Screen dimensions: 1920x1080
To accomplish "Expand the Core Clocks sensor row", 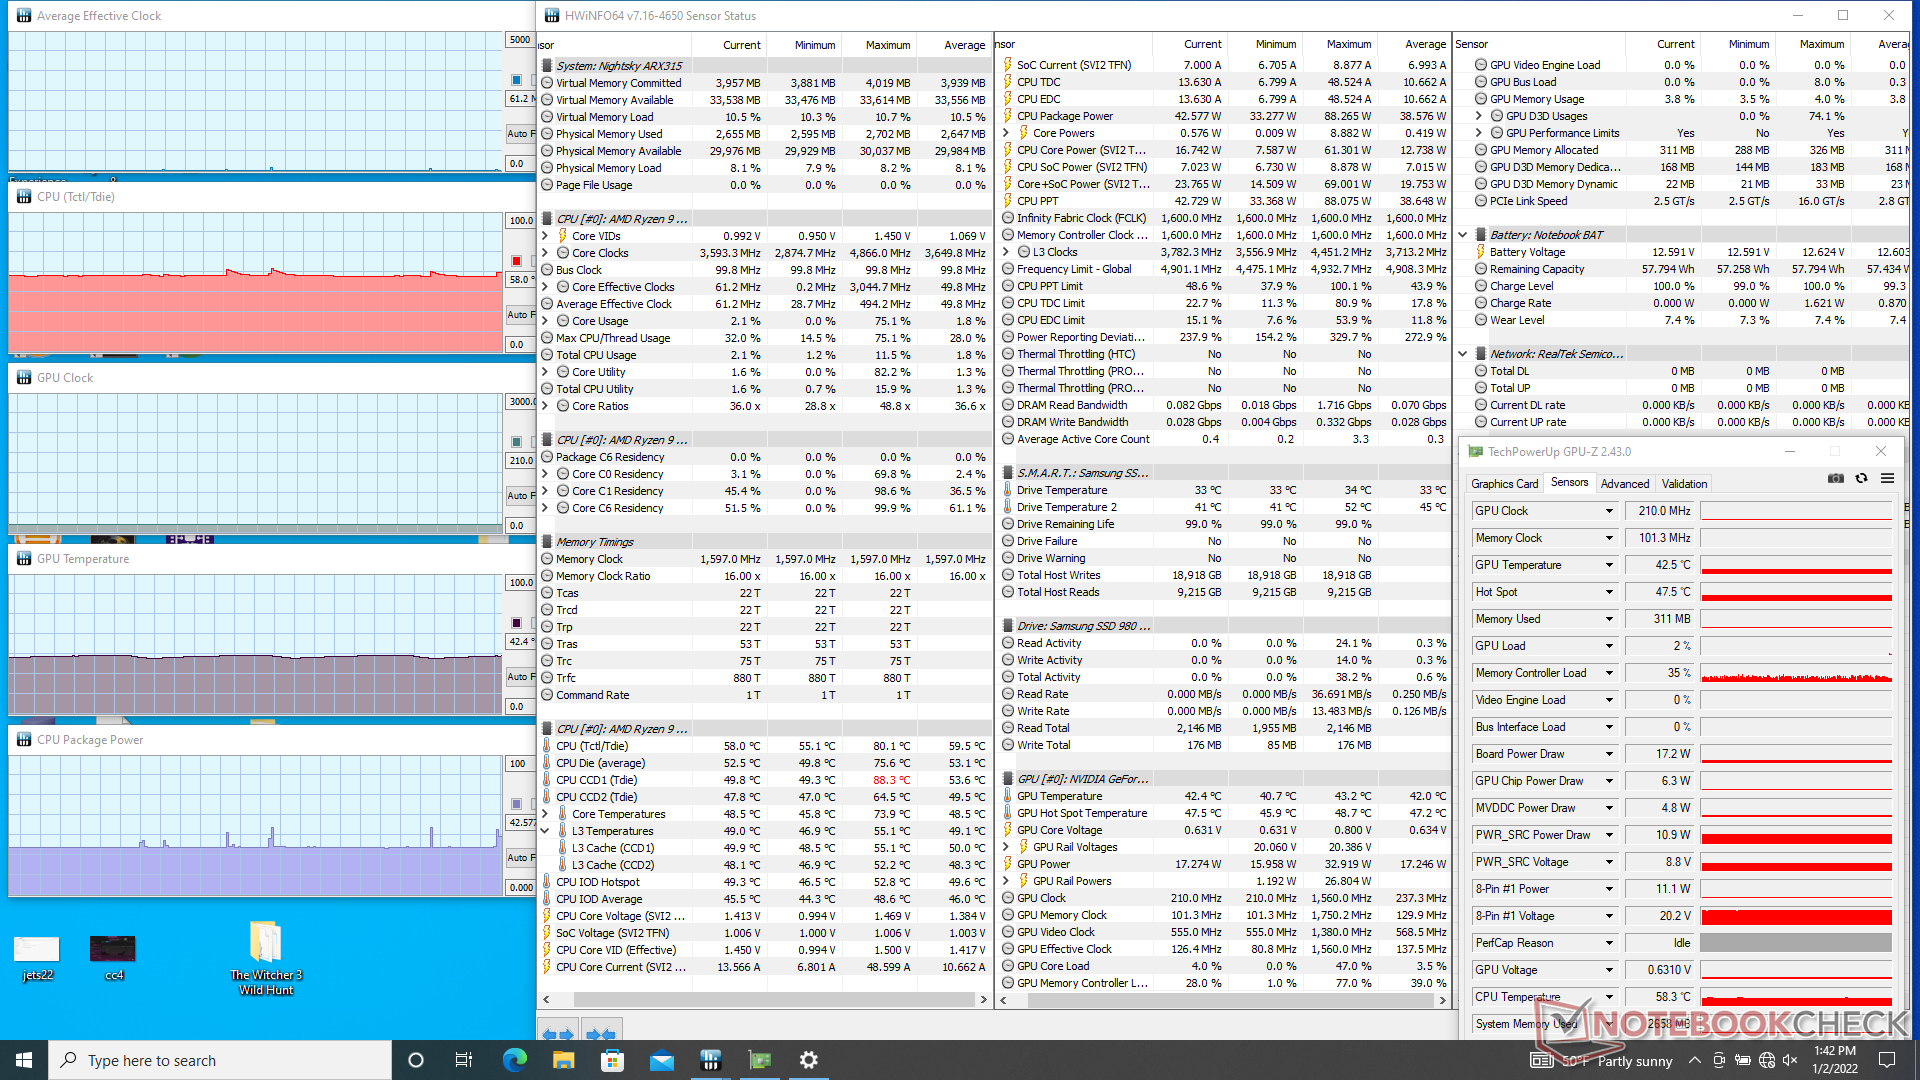I will click(x=546, y=253).
